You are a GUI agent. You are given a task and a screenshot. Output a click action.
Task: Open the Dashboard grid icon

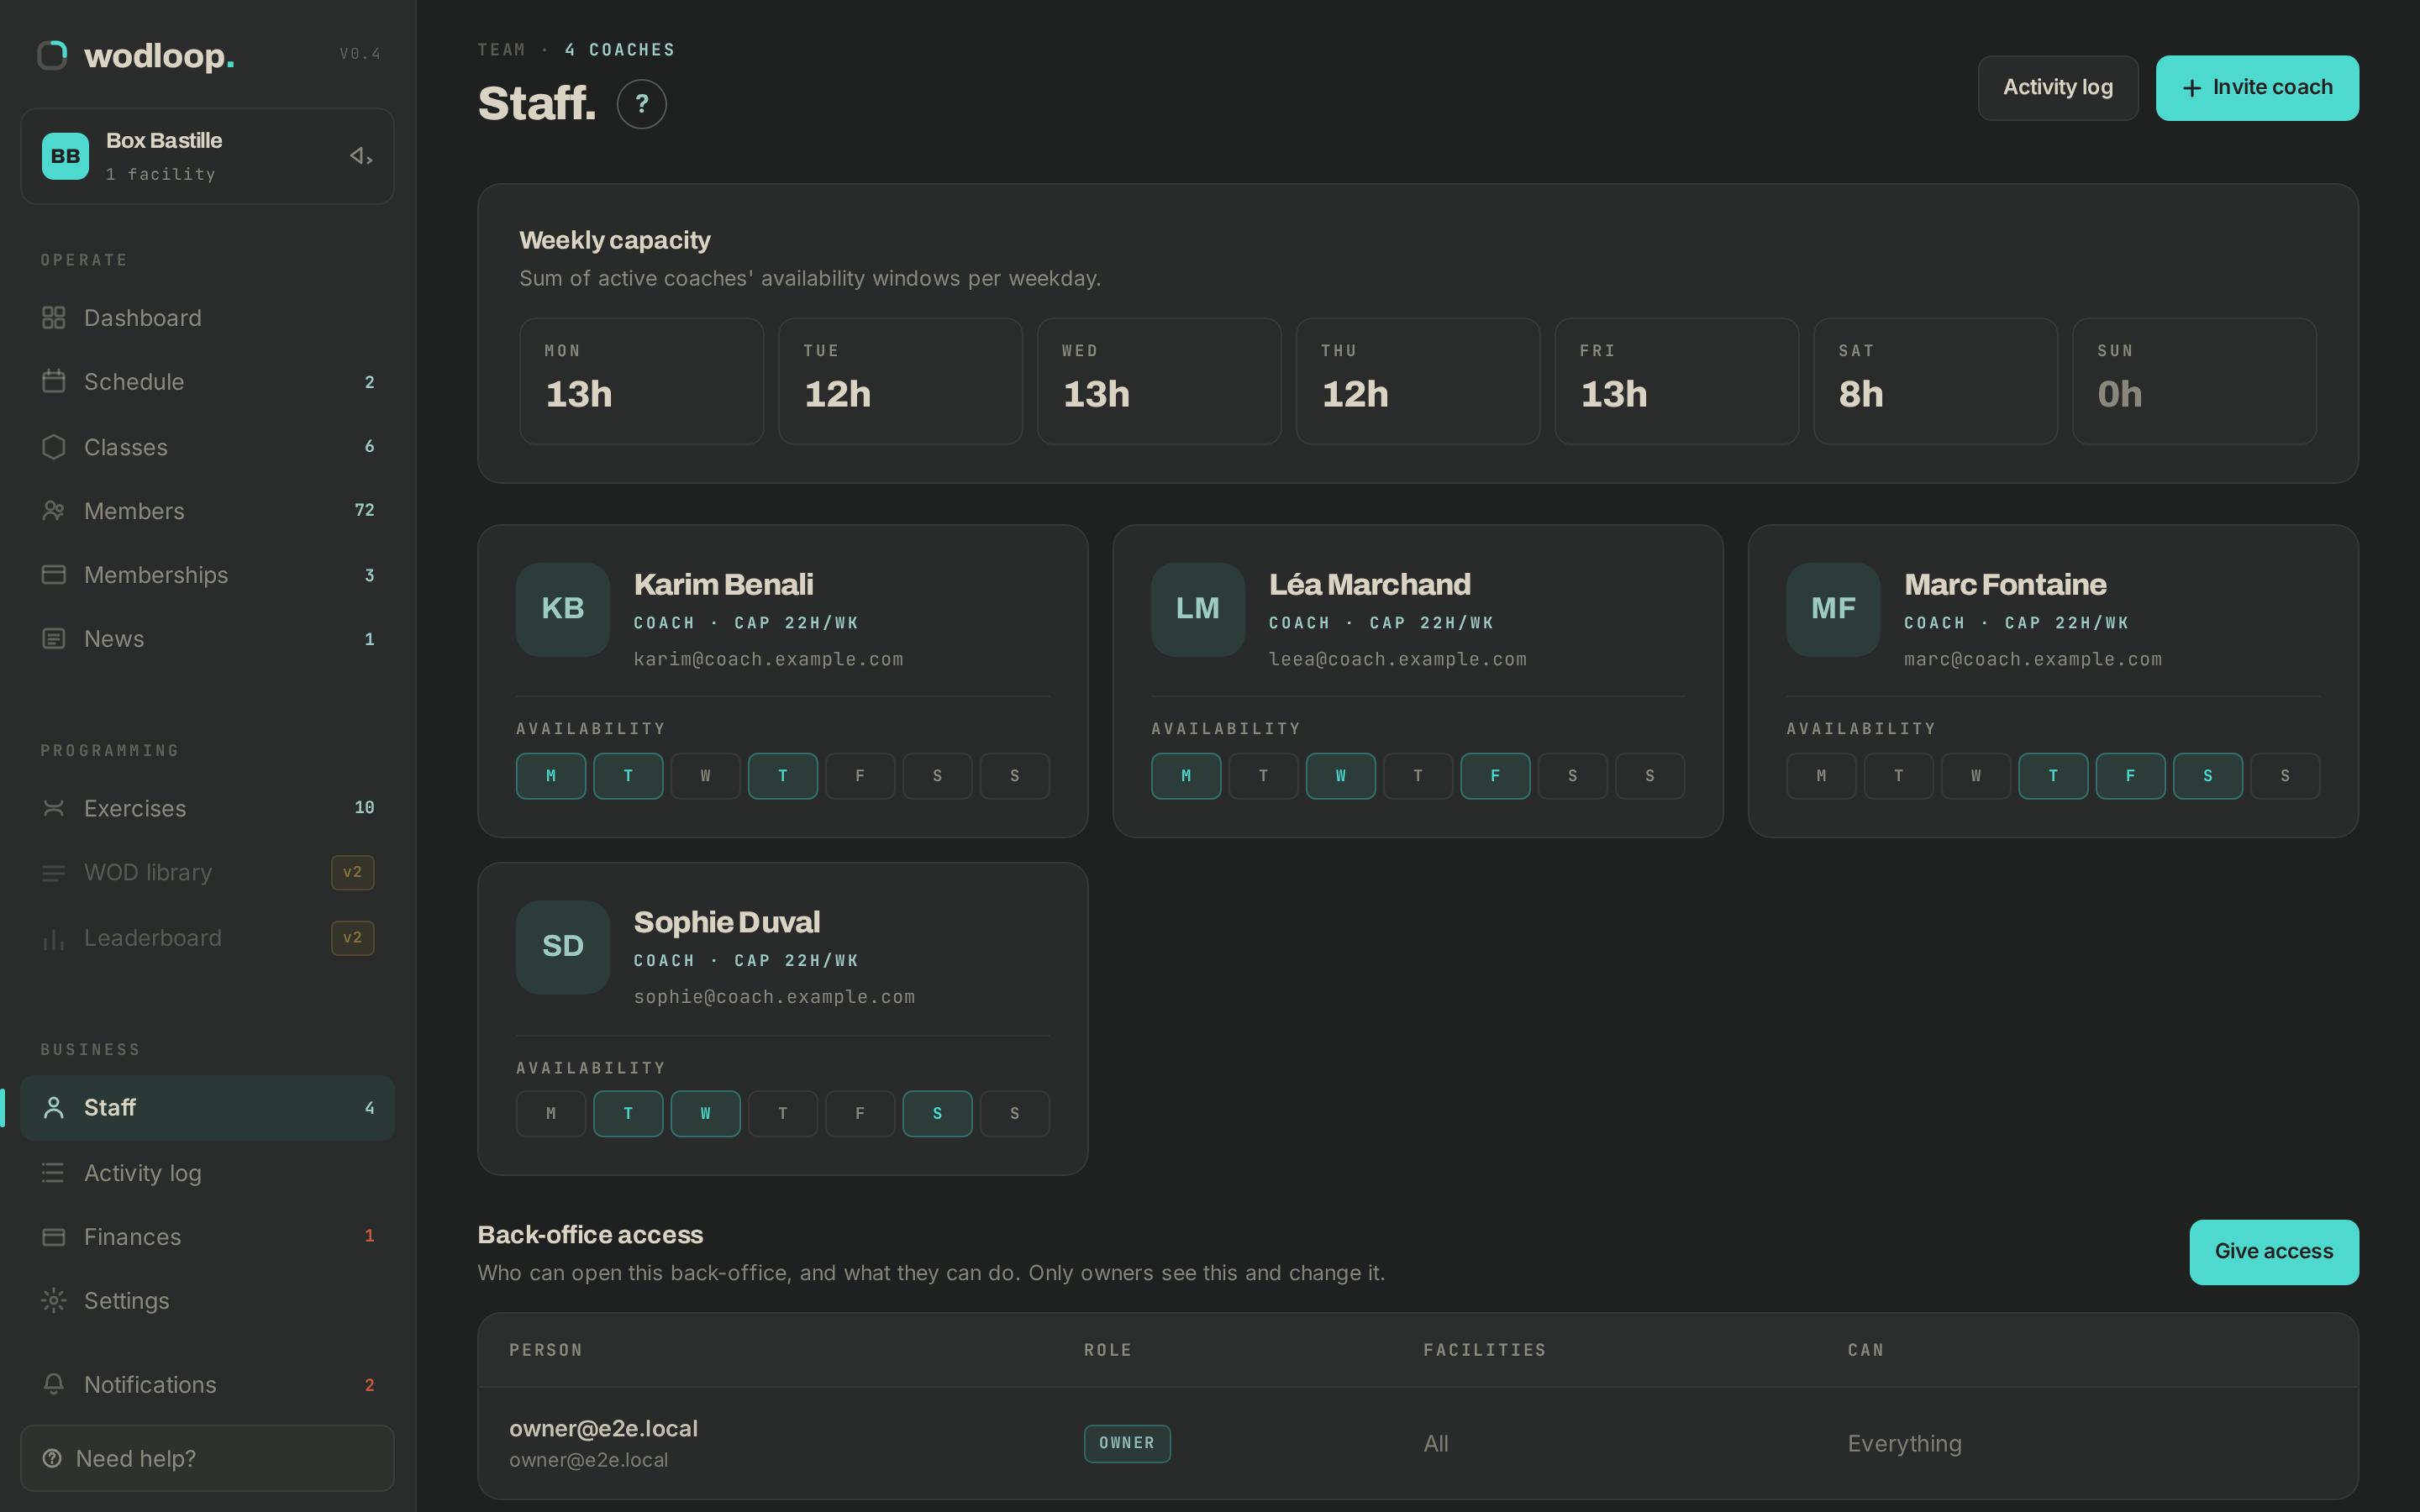[54, 318]
